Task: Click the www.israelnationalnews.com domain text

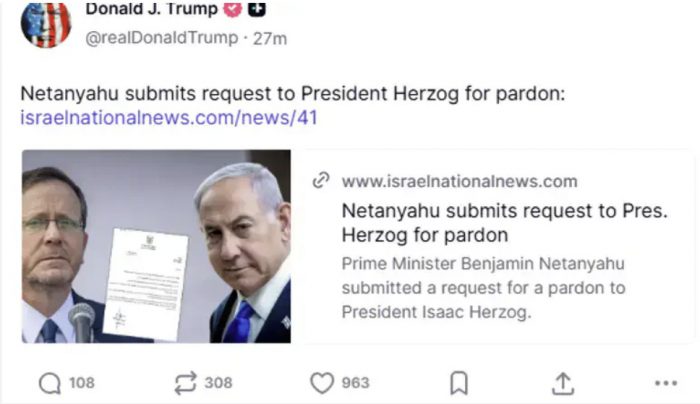Action: click(x=459, y=181)
